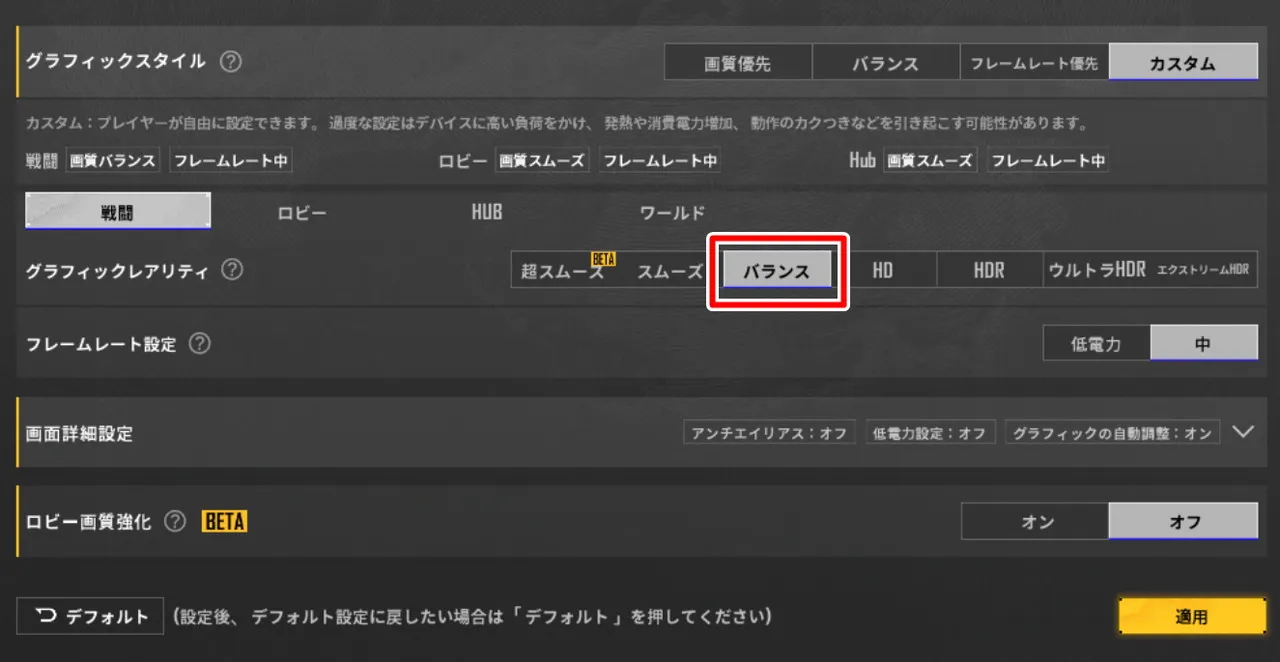Turn ロビー画質強化 to オン

coord(1035,521)
